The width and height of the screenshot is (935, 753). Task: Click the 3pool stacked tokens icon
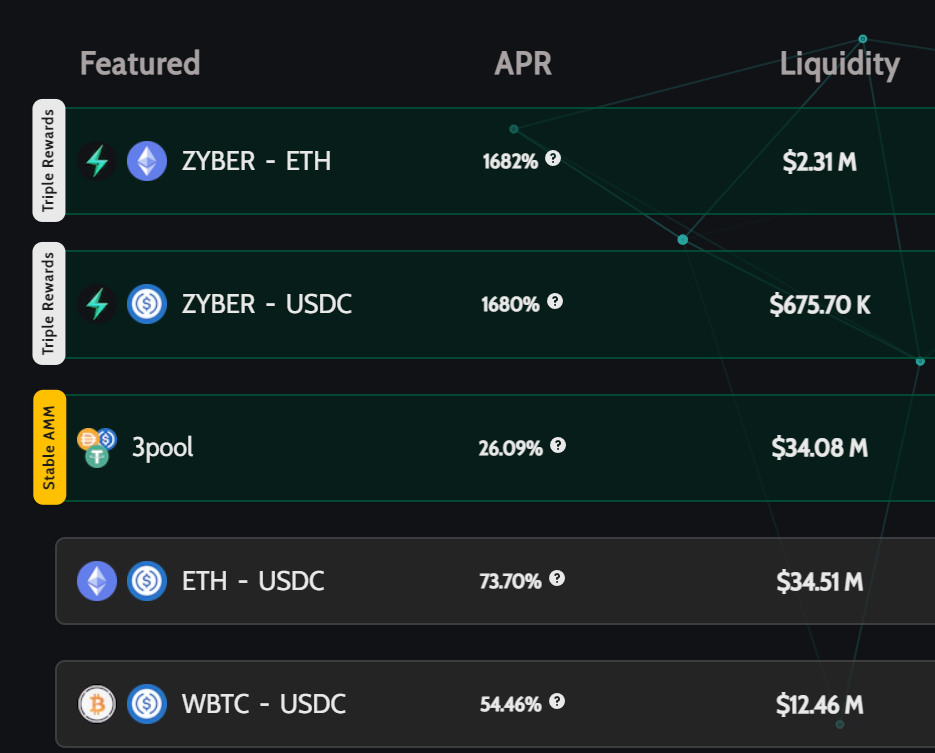pyautogui.click(x=97, y=448)
